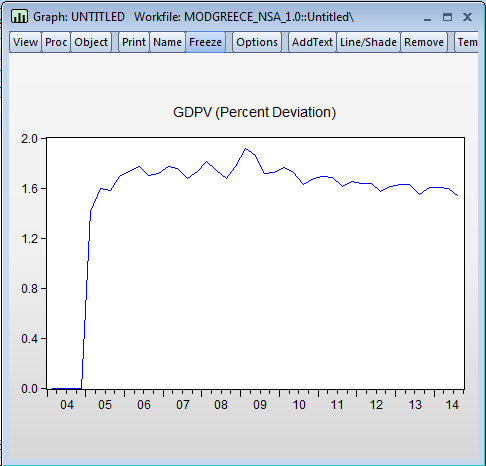The image size is (486, 466).
Task: Maximize the graph window
Action: click(x=447, y=17)
